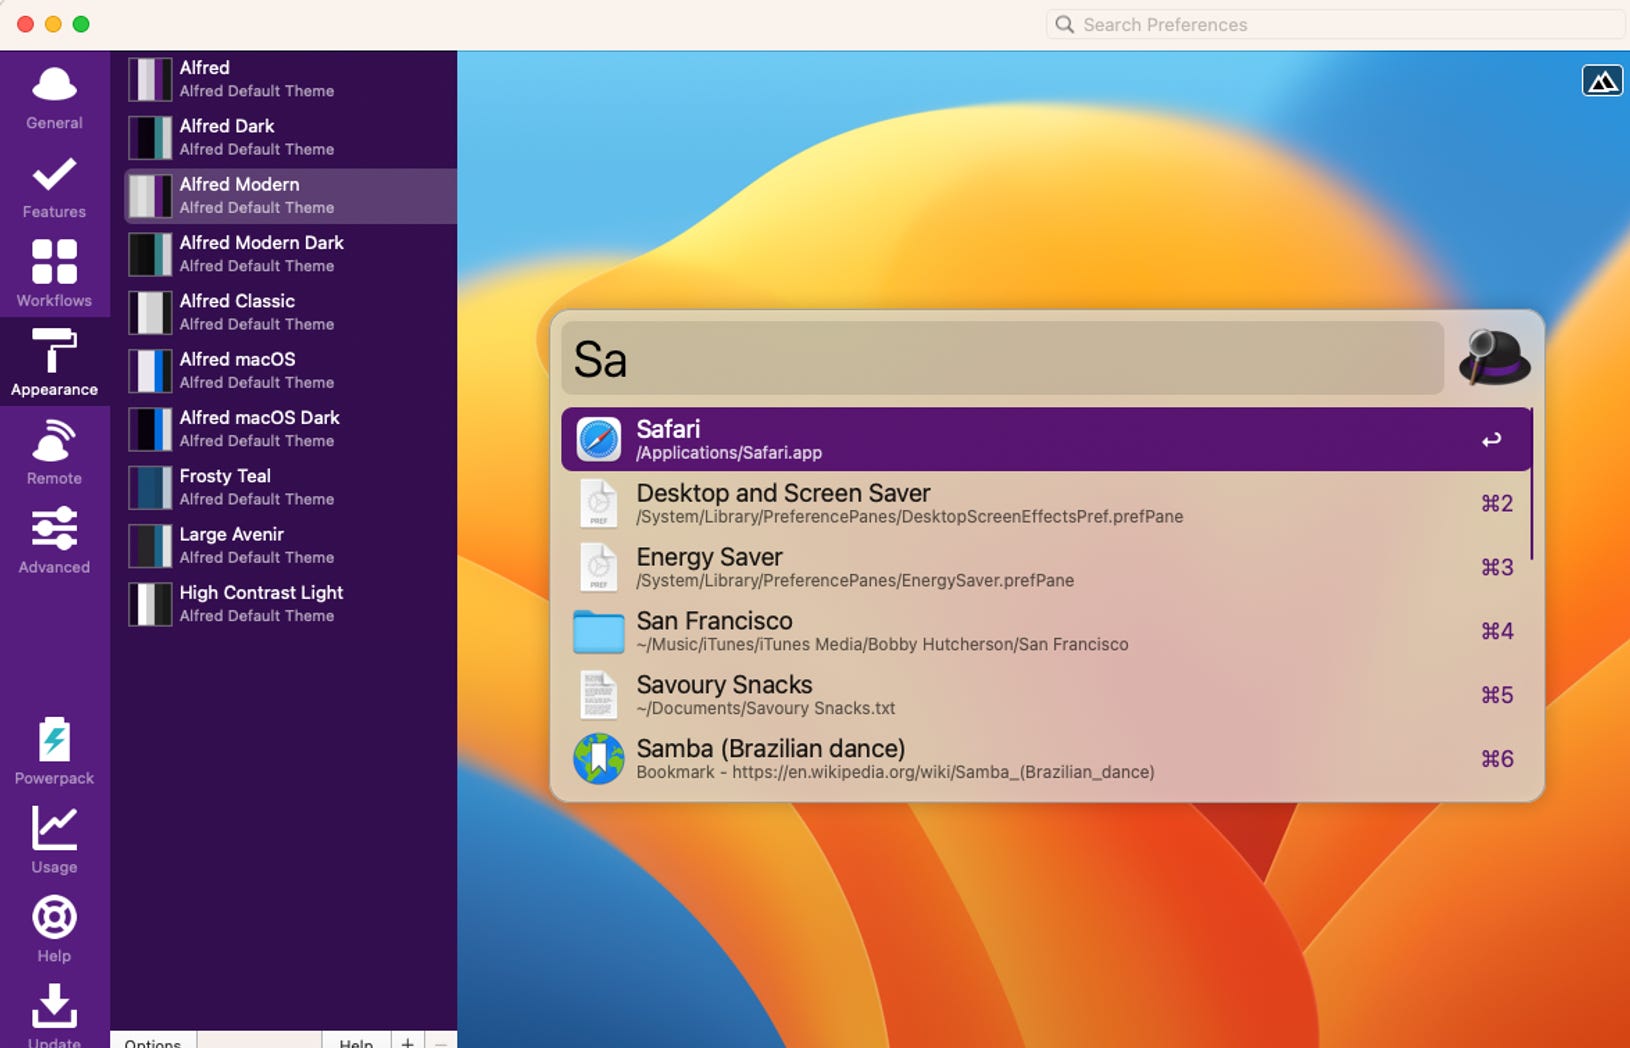This screenshot has width=1630, height=1048.
Task: Click the Energy Saver prefpane icon
Action: 598,567
